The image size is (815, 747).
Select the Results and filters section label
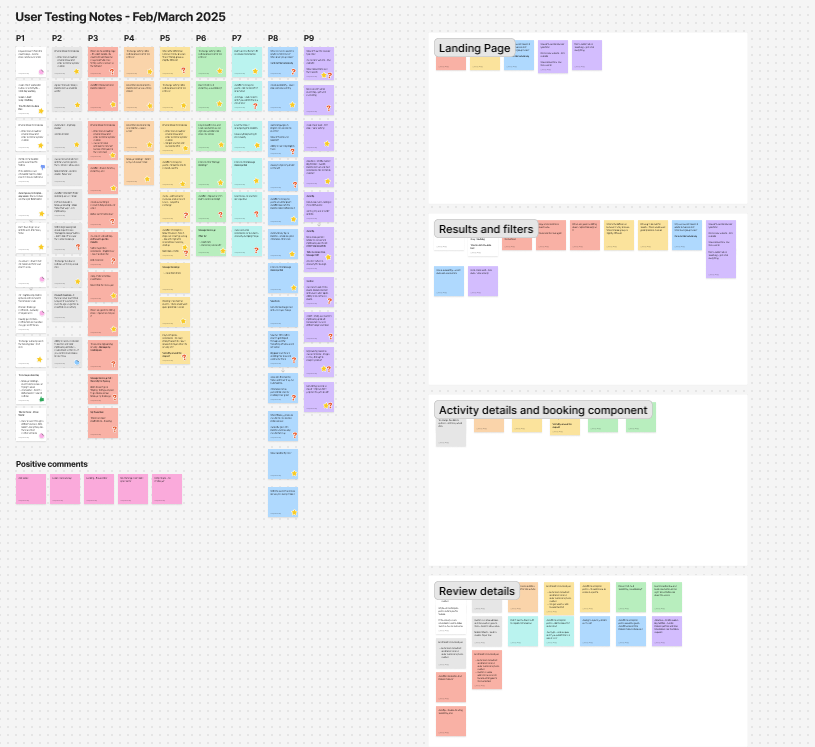pyautogui.click(x=486, y=229)
